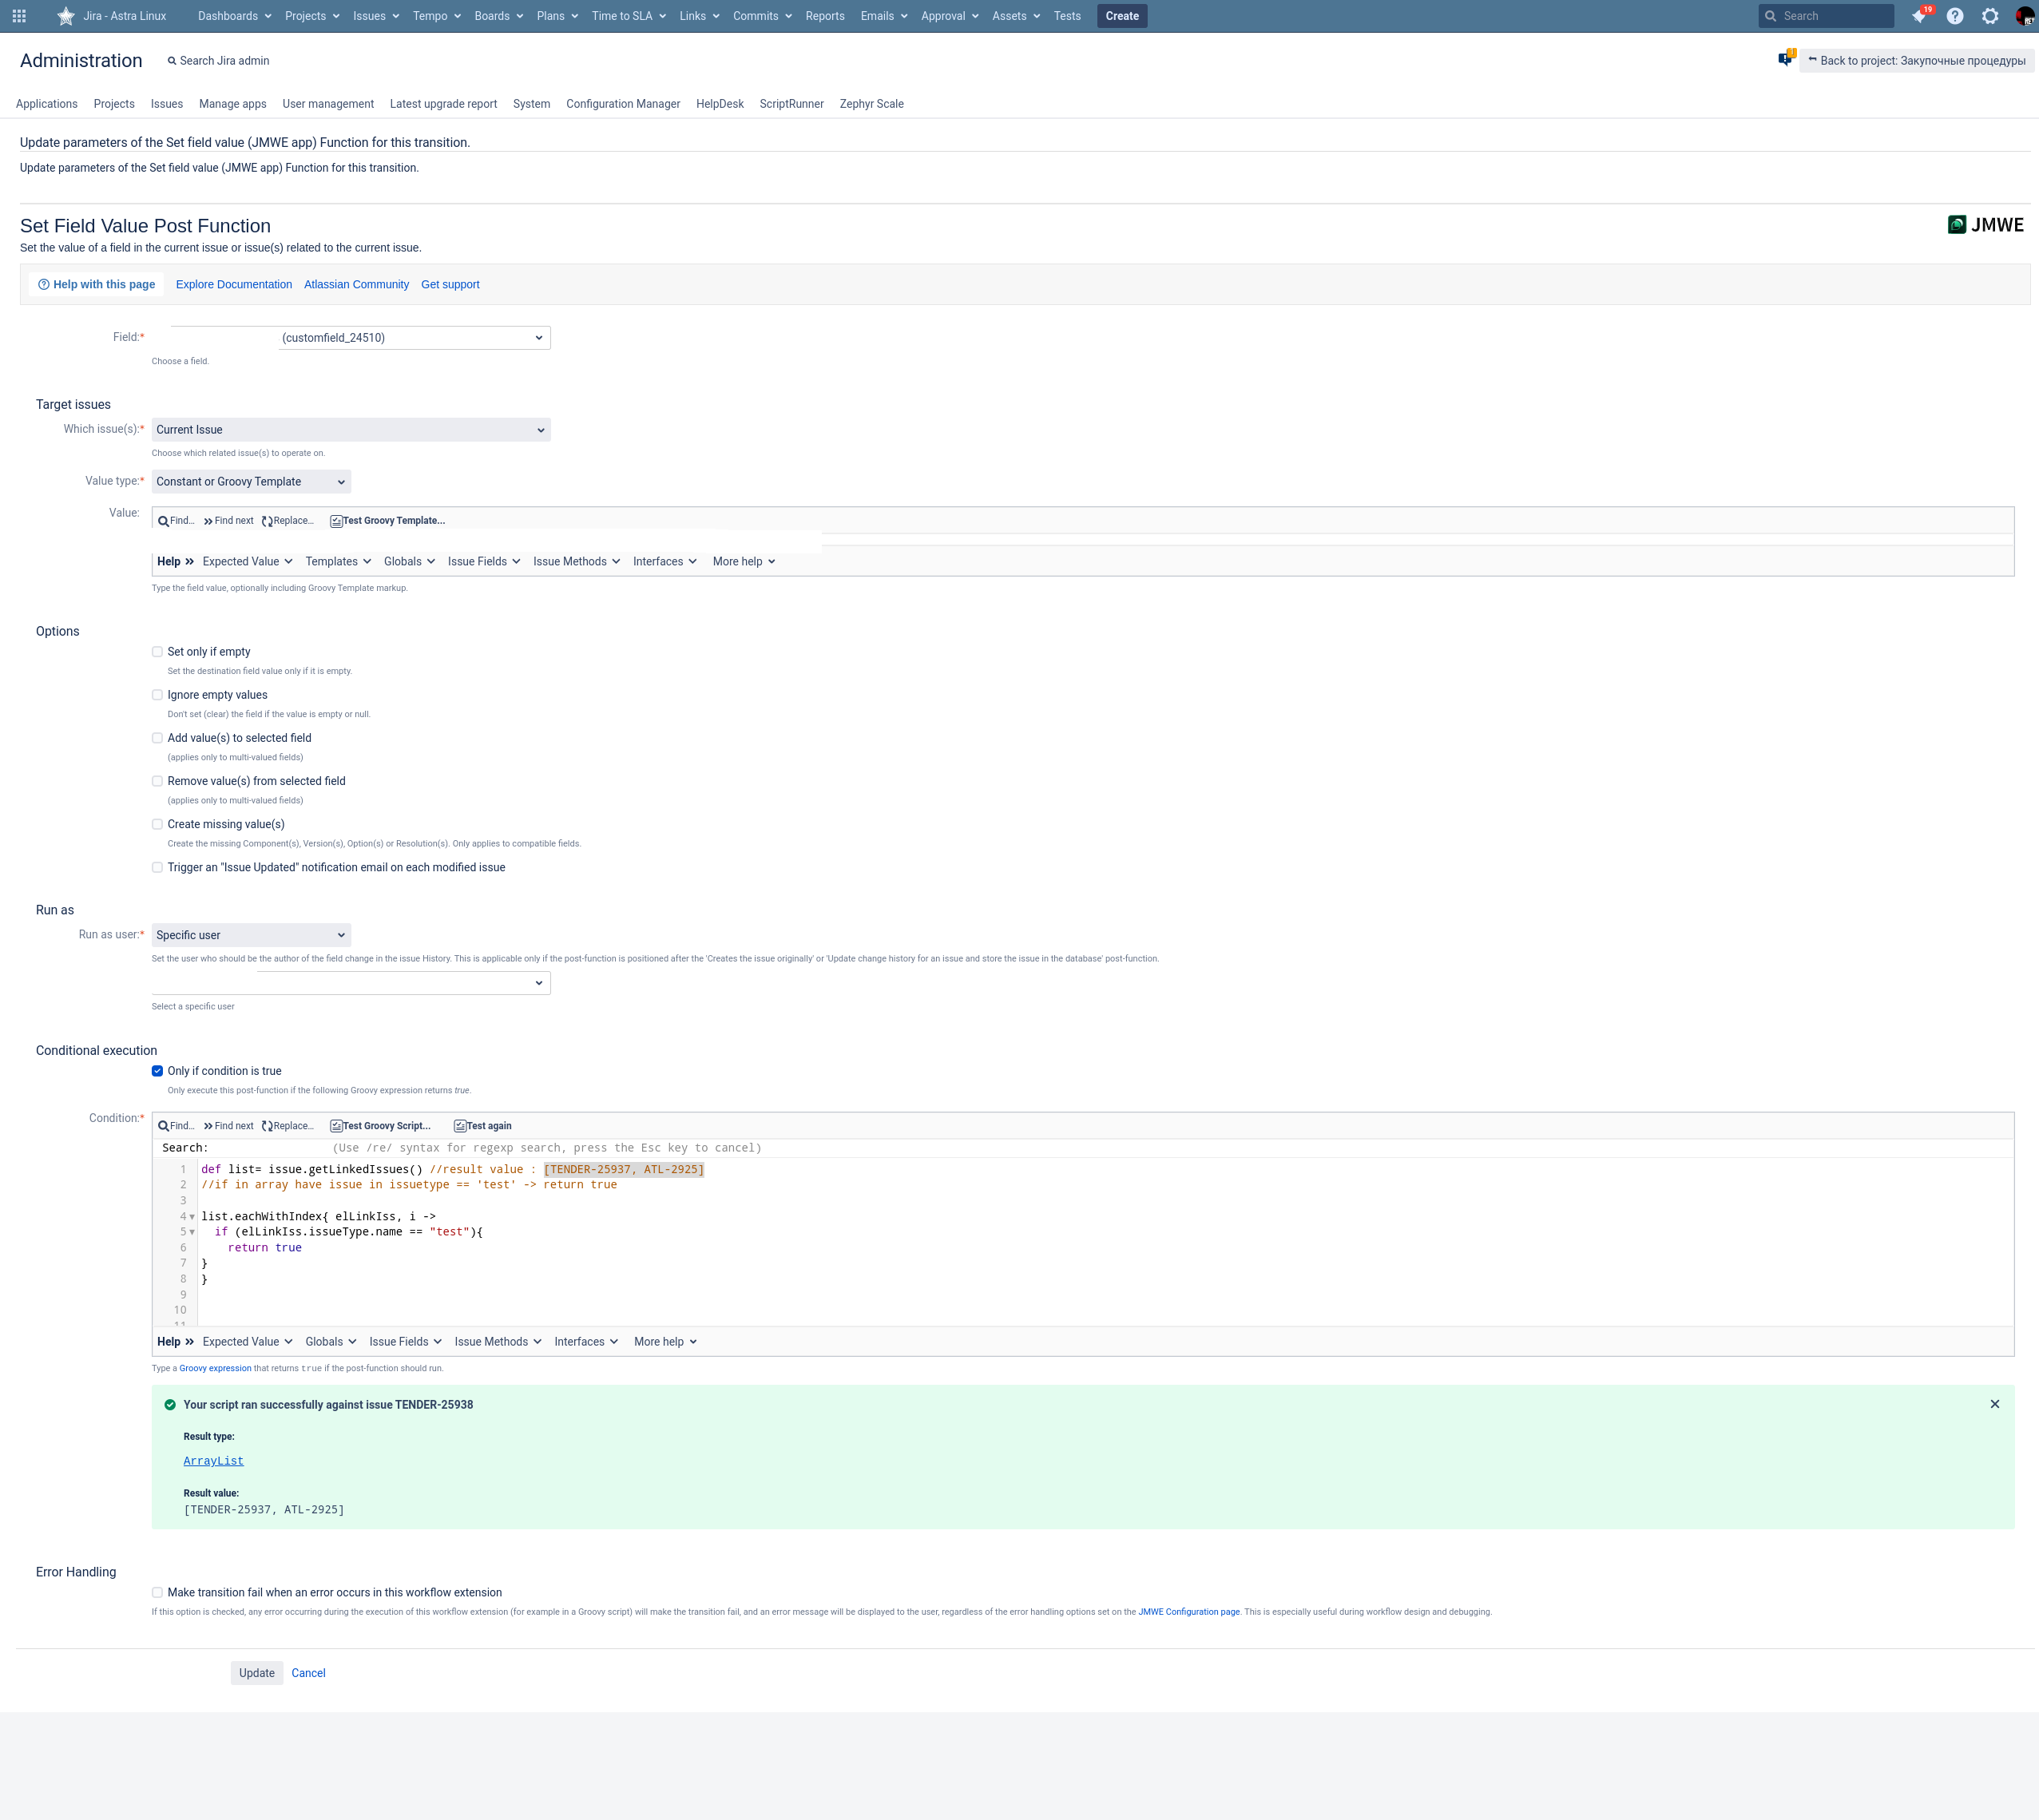The height and width of the screenshot is (1820, 2039).
Task: Open the Explore Documentation link
Action: [234, 285]
